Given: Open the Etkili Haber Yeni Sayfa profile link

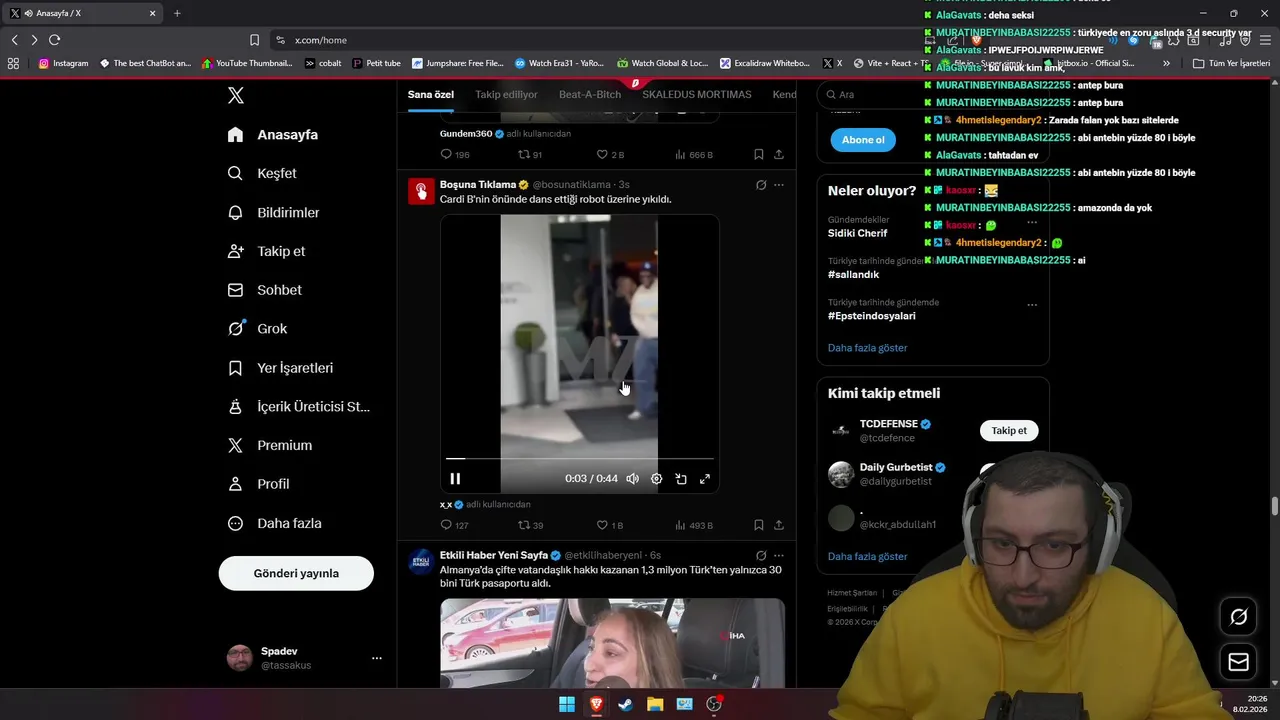Looking at the screenshot, I should pos(494,555).
